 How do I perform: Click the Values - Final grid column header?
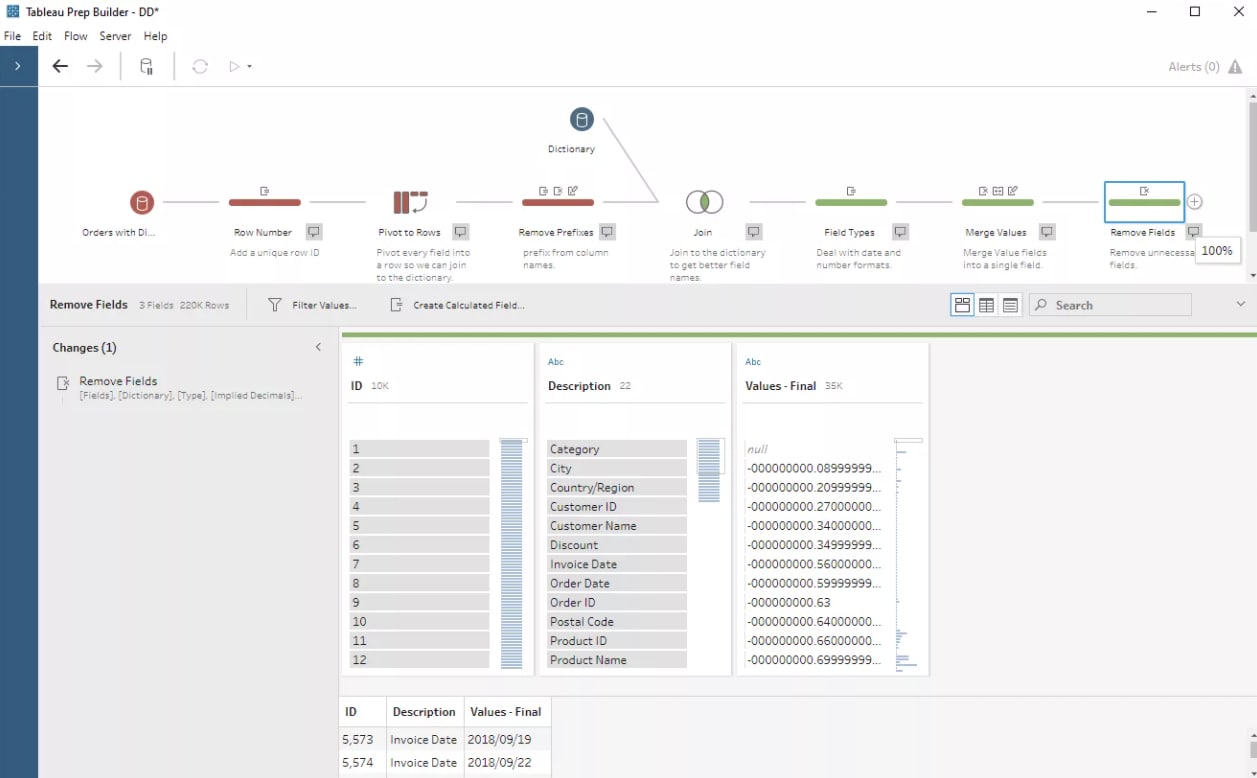[x=505, y=712]
